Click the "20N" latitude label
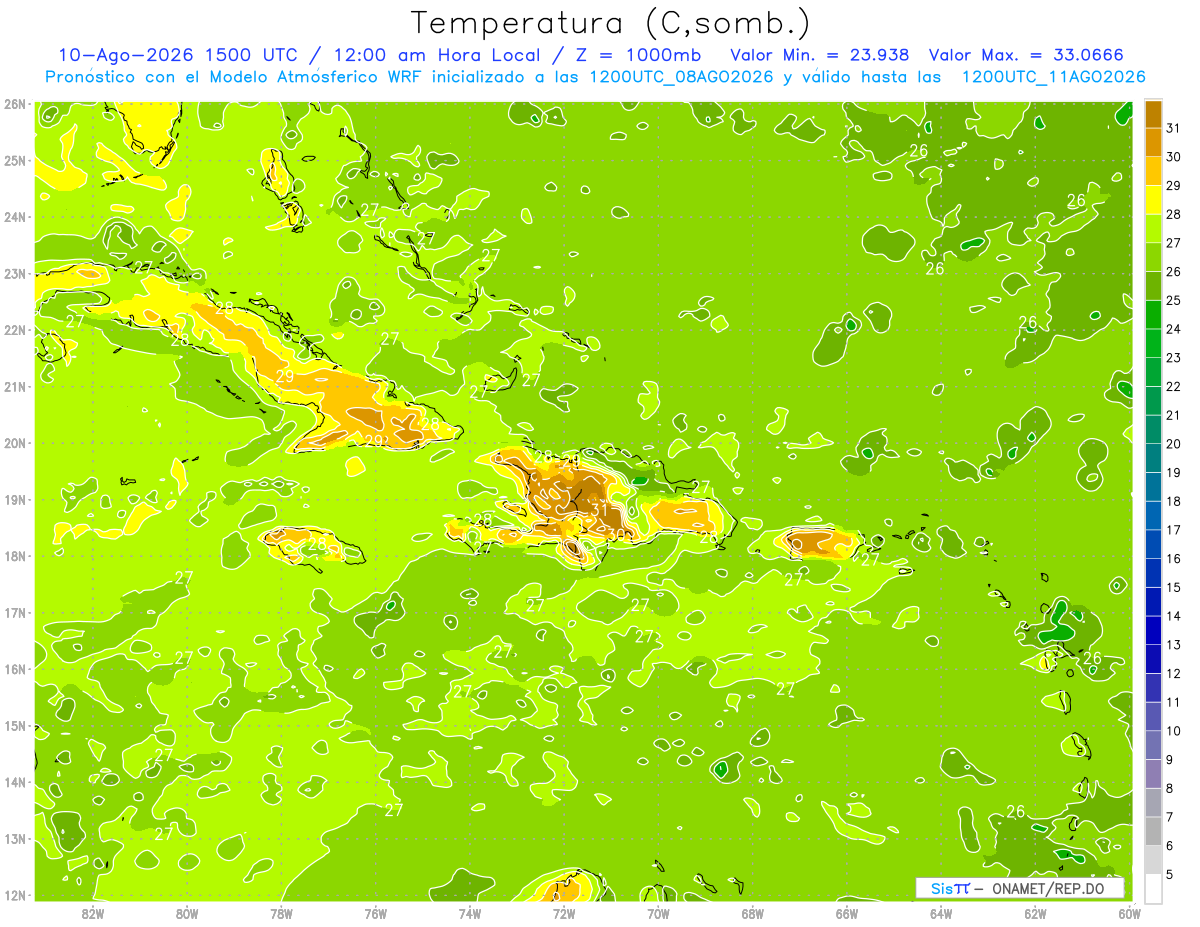This screenshot has height=927, width=1200. [15, 443]
